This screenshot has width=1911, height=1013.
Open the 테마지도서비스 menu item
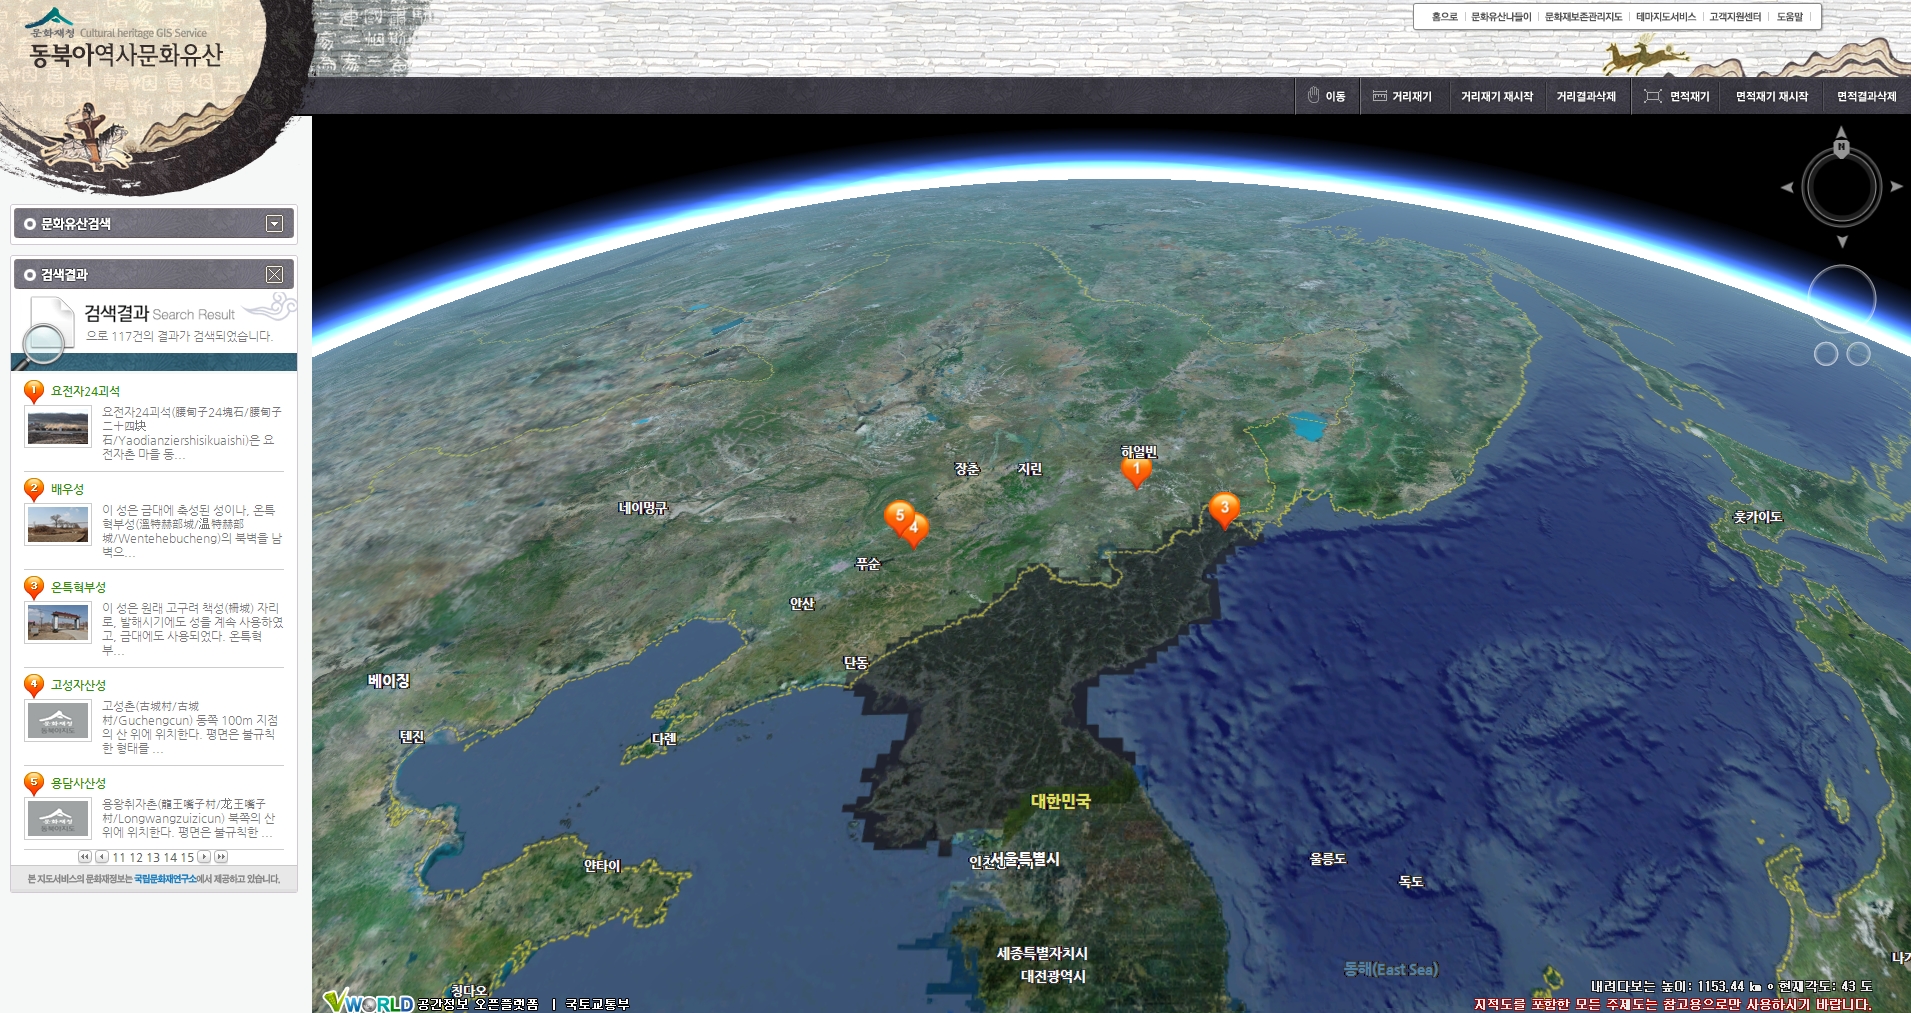(x=1666, y=17)
